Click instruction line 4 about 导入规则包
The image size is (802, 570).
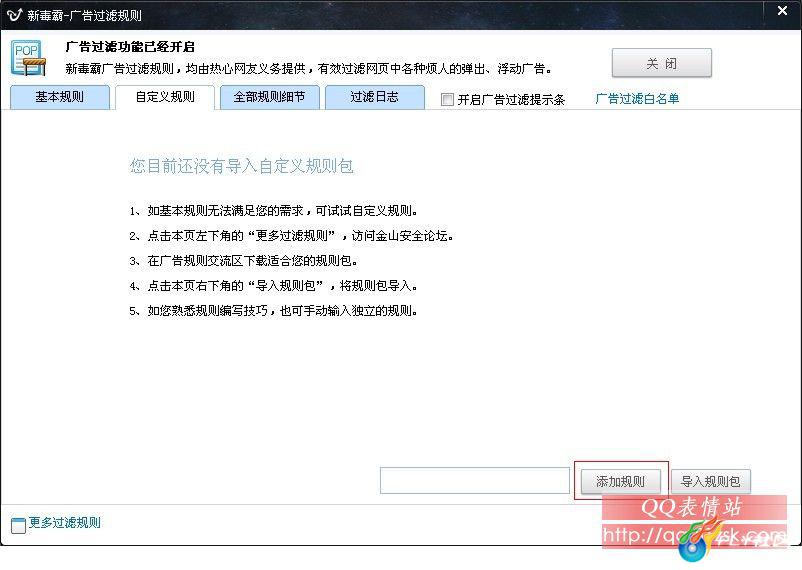(273, 286)
